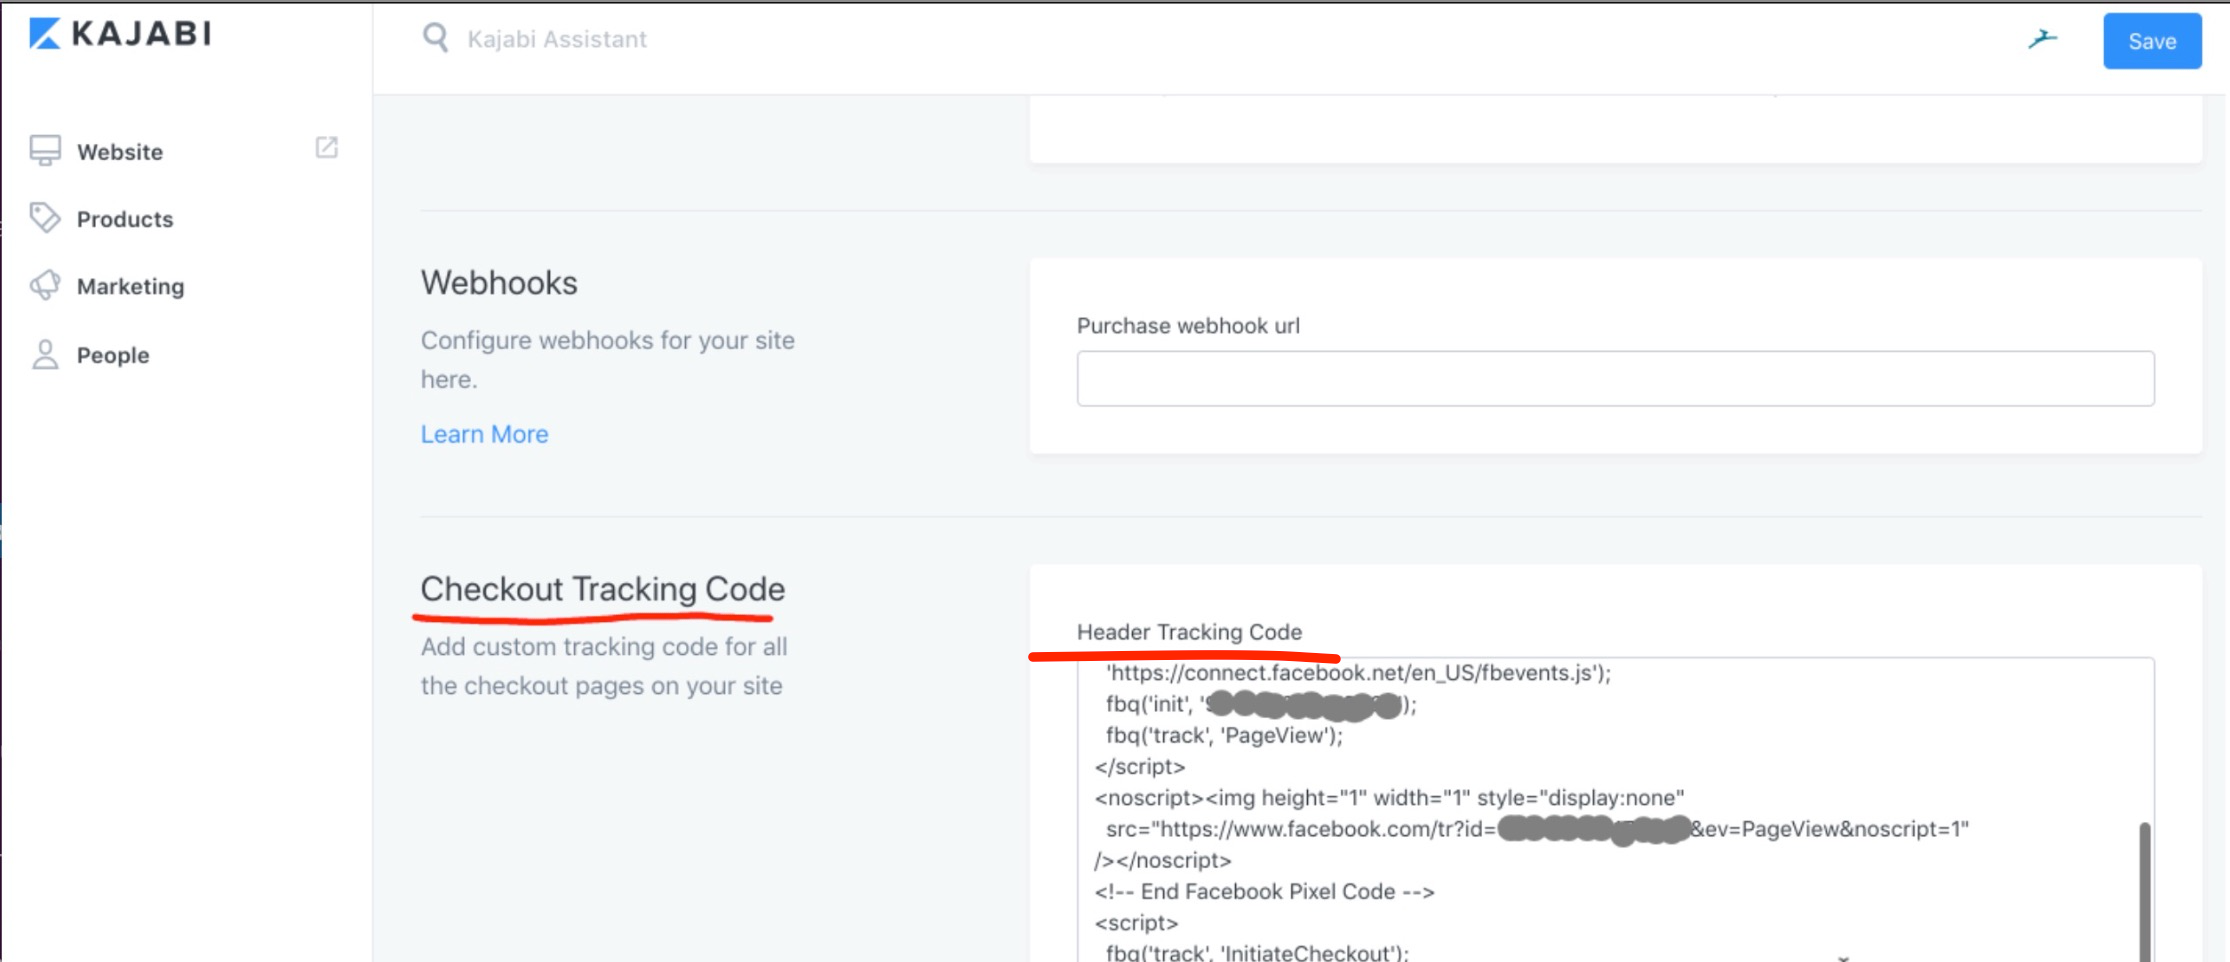2230x962 pixels.
Task: Click the Add custom tracking code description
Action: (x=604, y=666)
